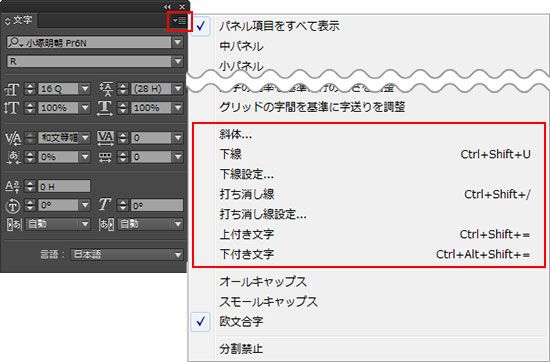The width and height of the screenshot is (550, 362).
Task: Click the space-after-character icon
Action: pos(106,224)
